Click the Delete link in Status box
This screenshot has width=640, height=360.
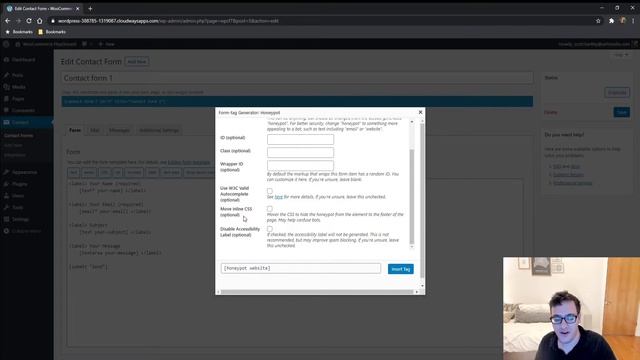pos(551,112)
